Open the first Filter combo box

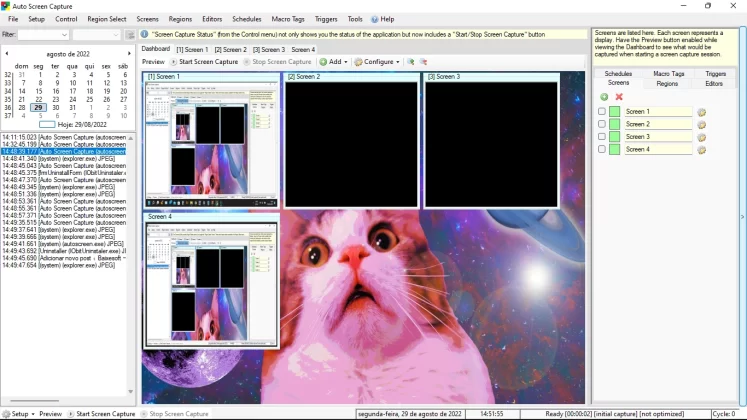44,35
